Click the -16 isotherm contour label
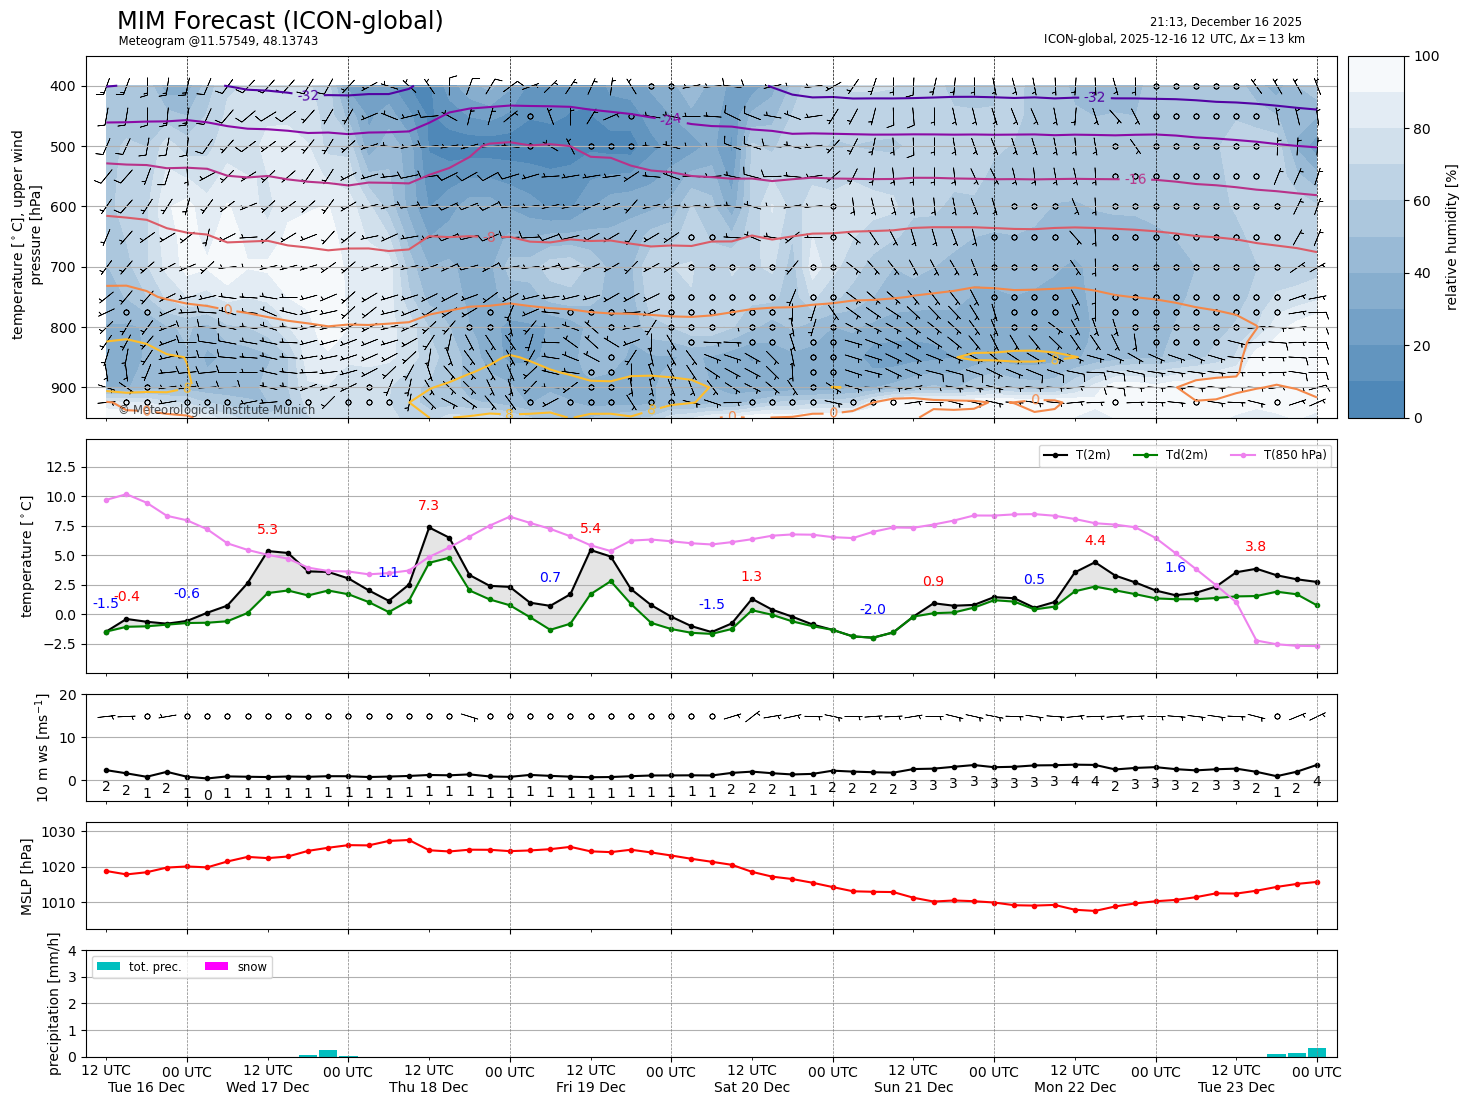 coord(1135,179)
